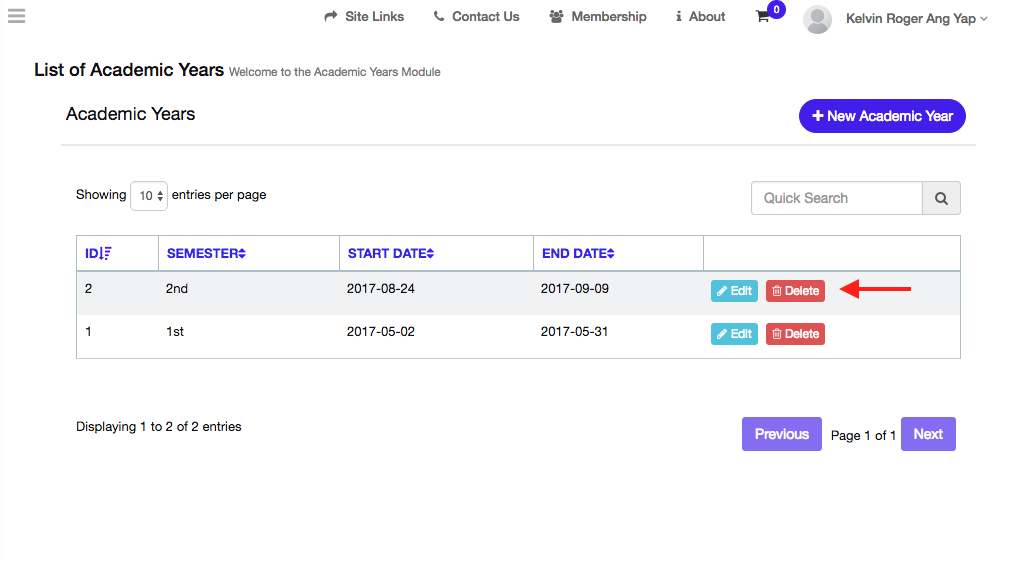Delete the 2nd semester academic year
This screenshot has width=1018, height=561.
795,291
